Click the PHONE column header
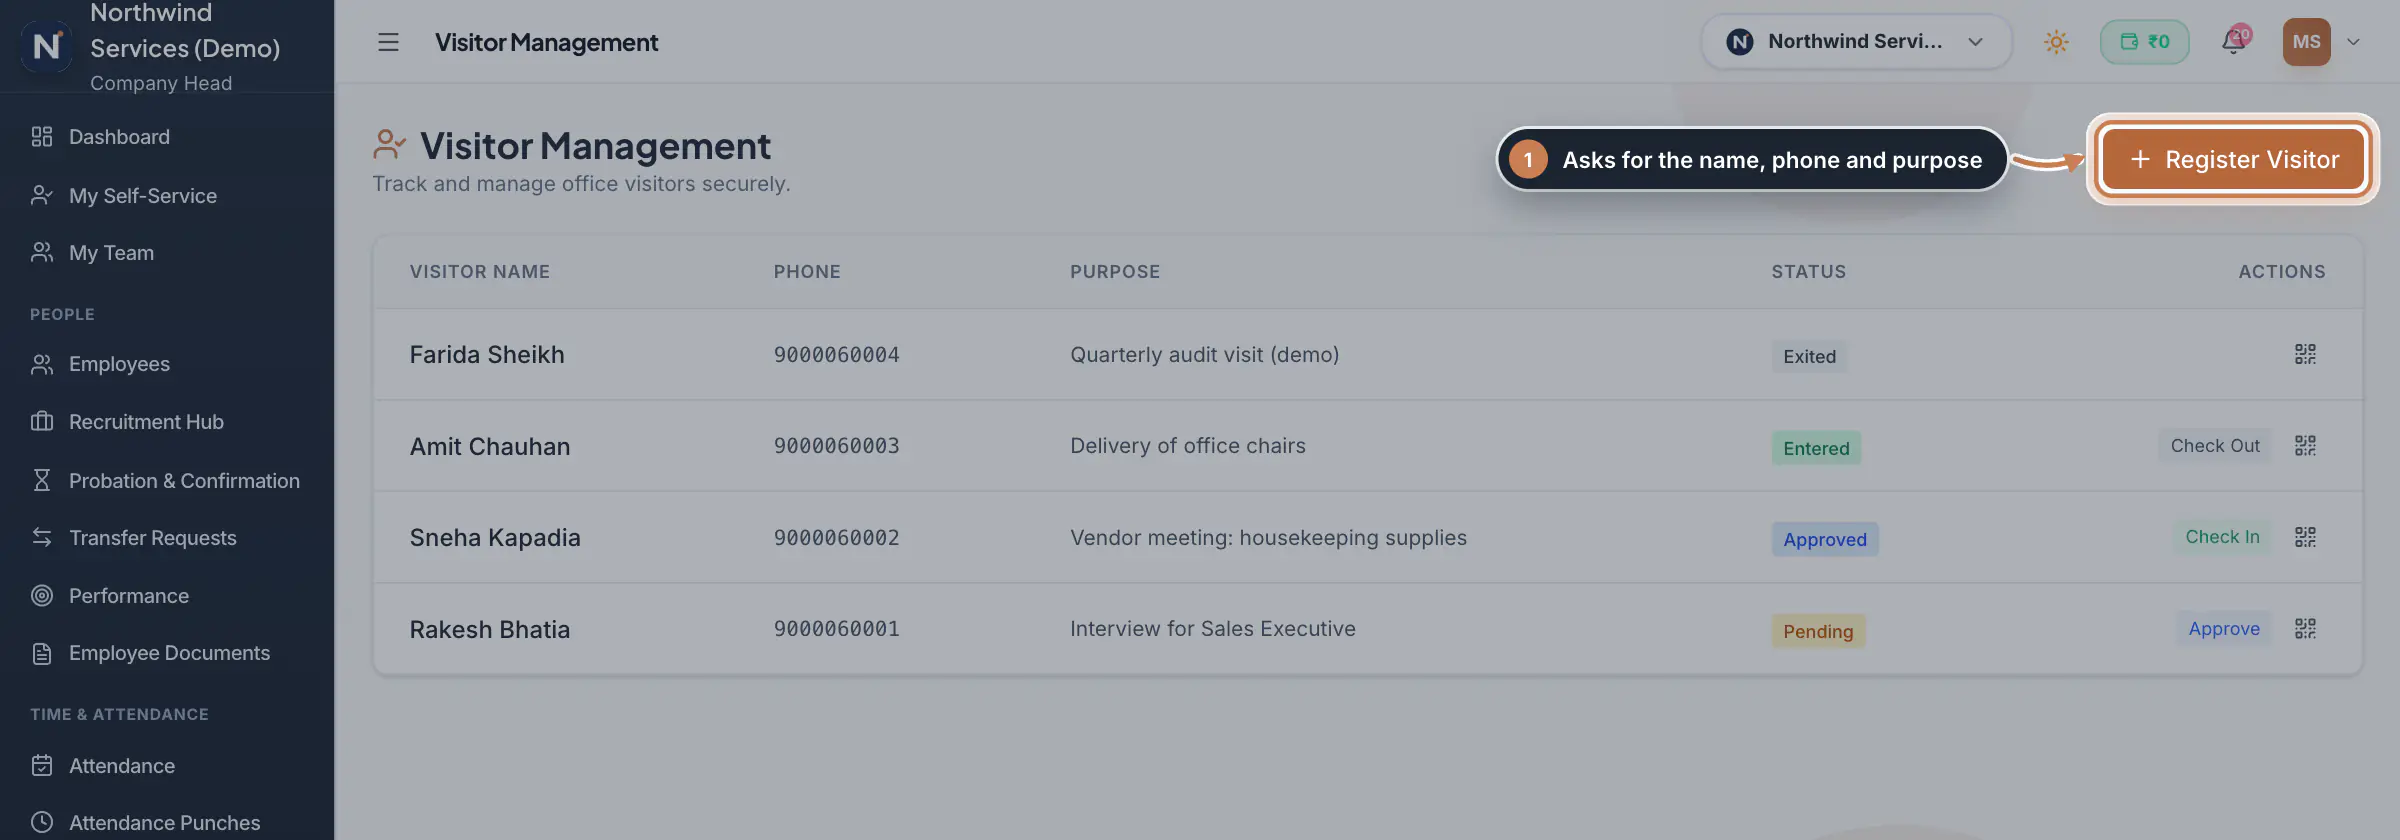This screenshot has width=2400, height=840. coord(807,272)
